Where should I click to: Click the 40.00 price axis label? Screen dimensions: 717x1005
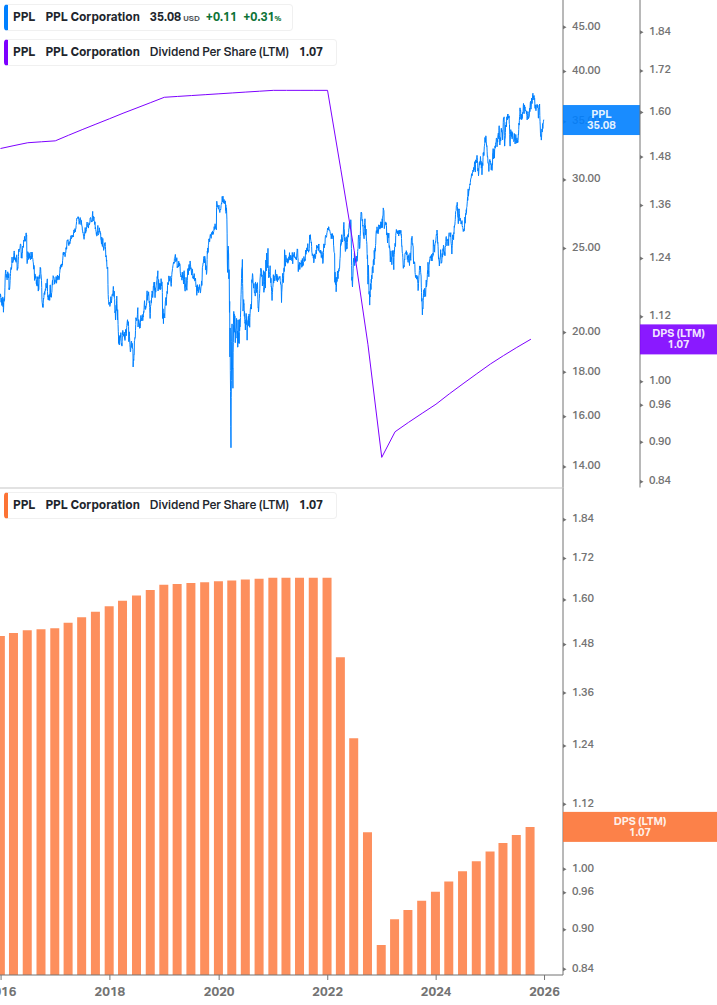[586, 71]
